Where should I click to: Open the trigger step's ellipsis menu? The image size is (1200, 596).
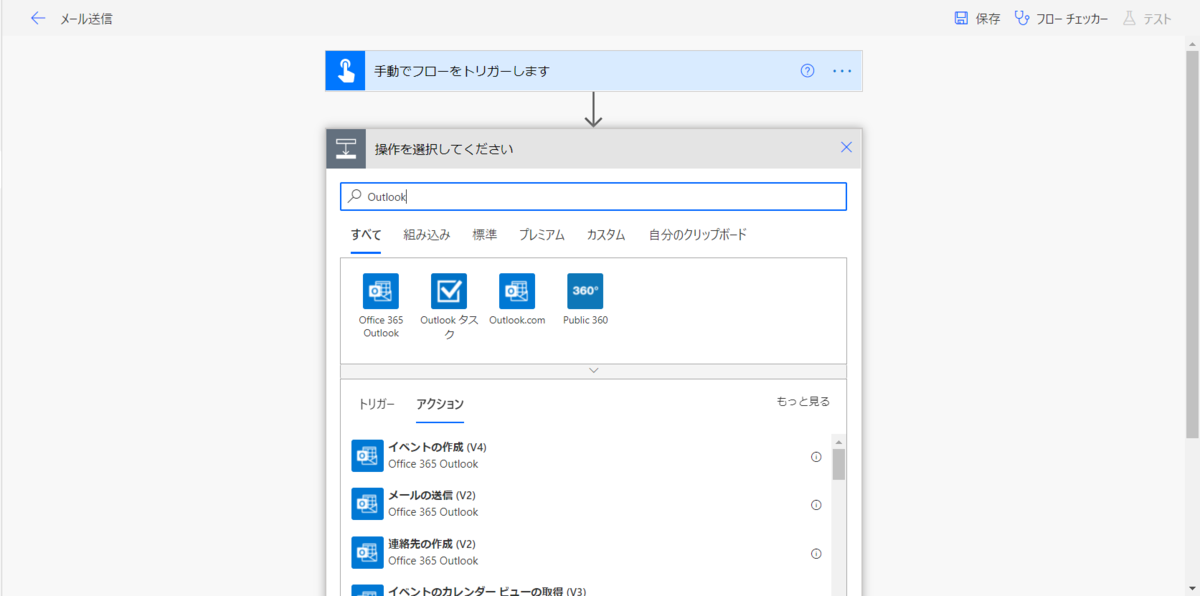coord(842,71)
